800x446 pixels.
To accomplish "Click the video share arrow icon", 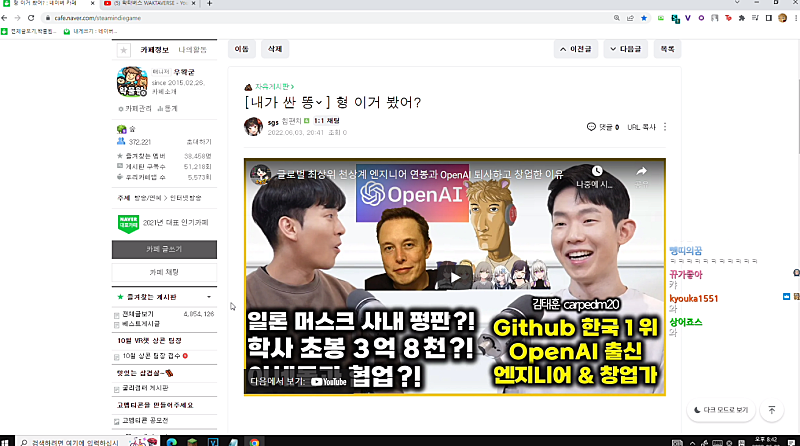I will click(641, 171).
